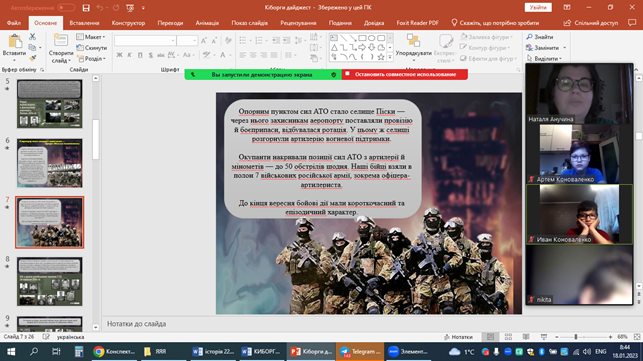The height and width of the screenshot is (361, 643).
Task: Click the Спільний доступ button
Action: 591,23
